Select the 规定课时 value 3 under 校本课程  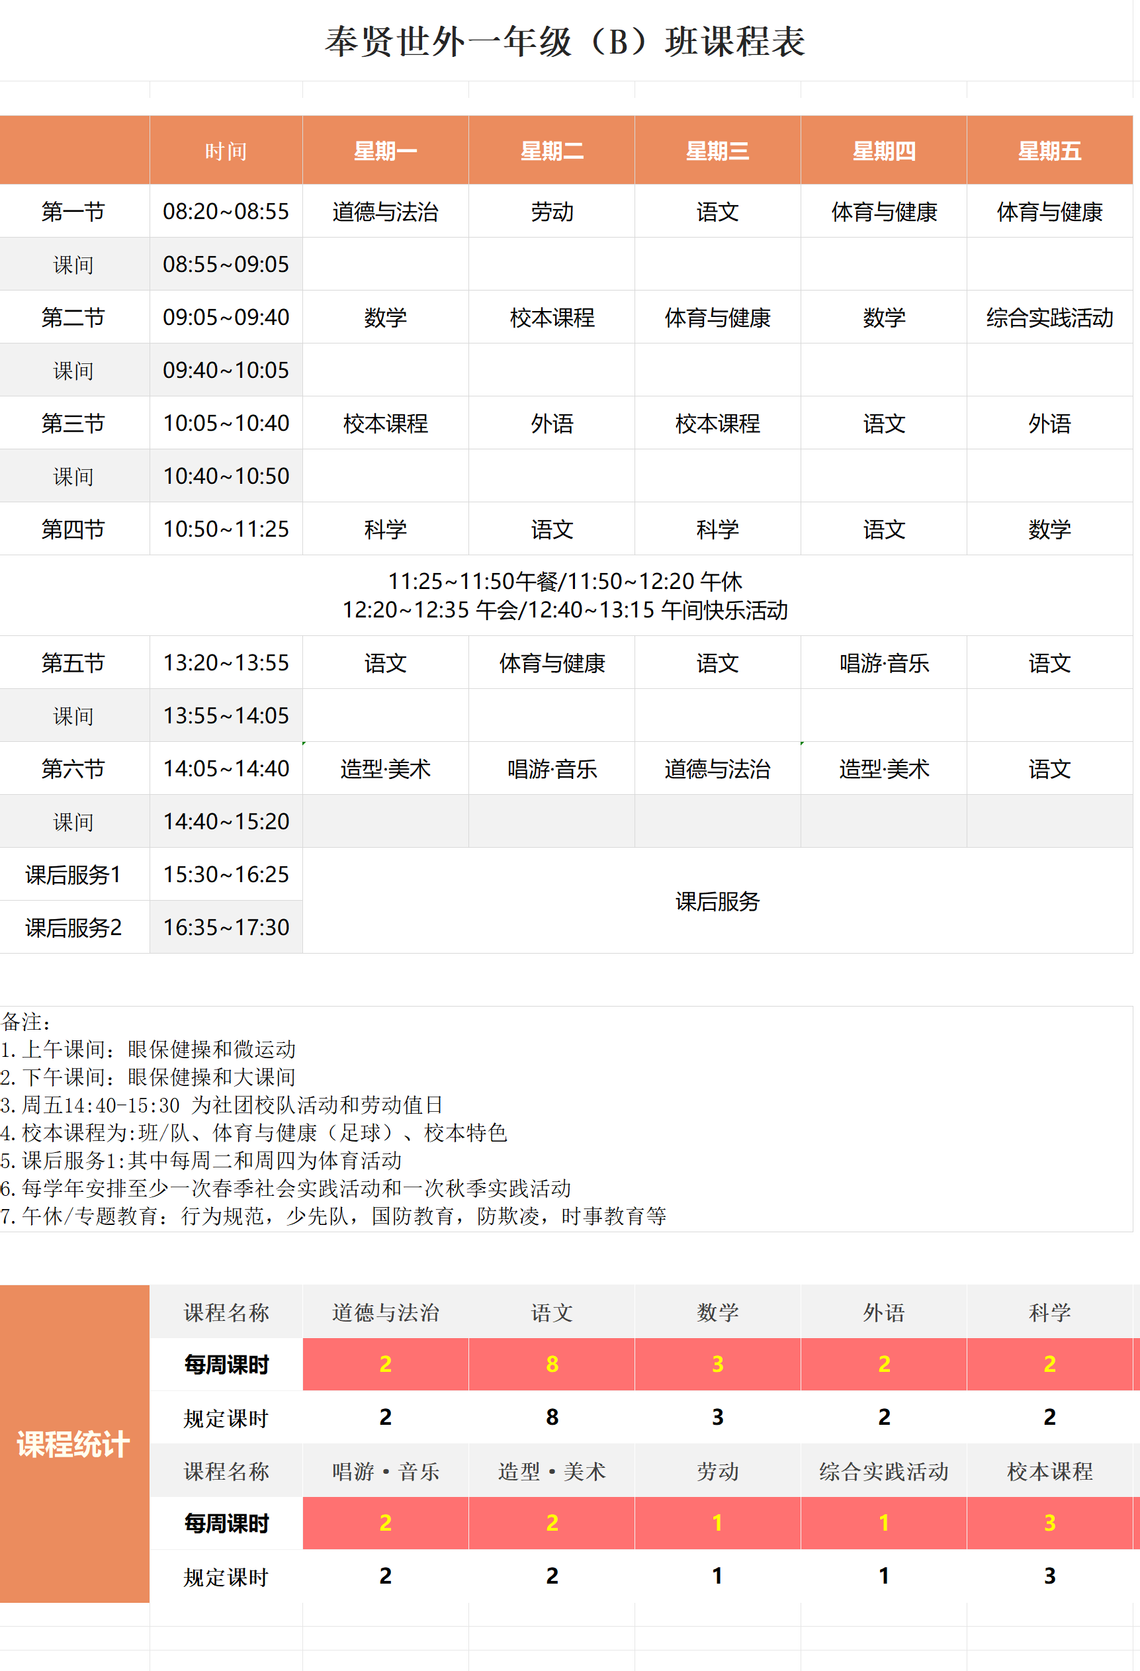pyautogui.click(x=1049, y=1576)
